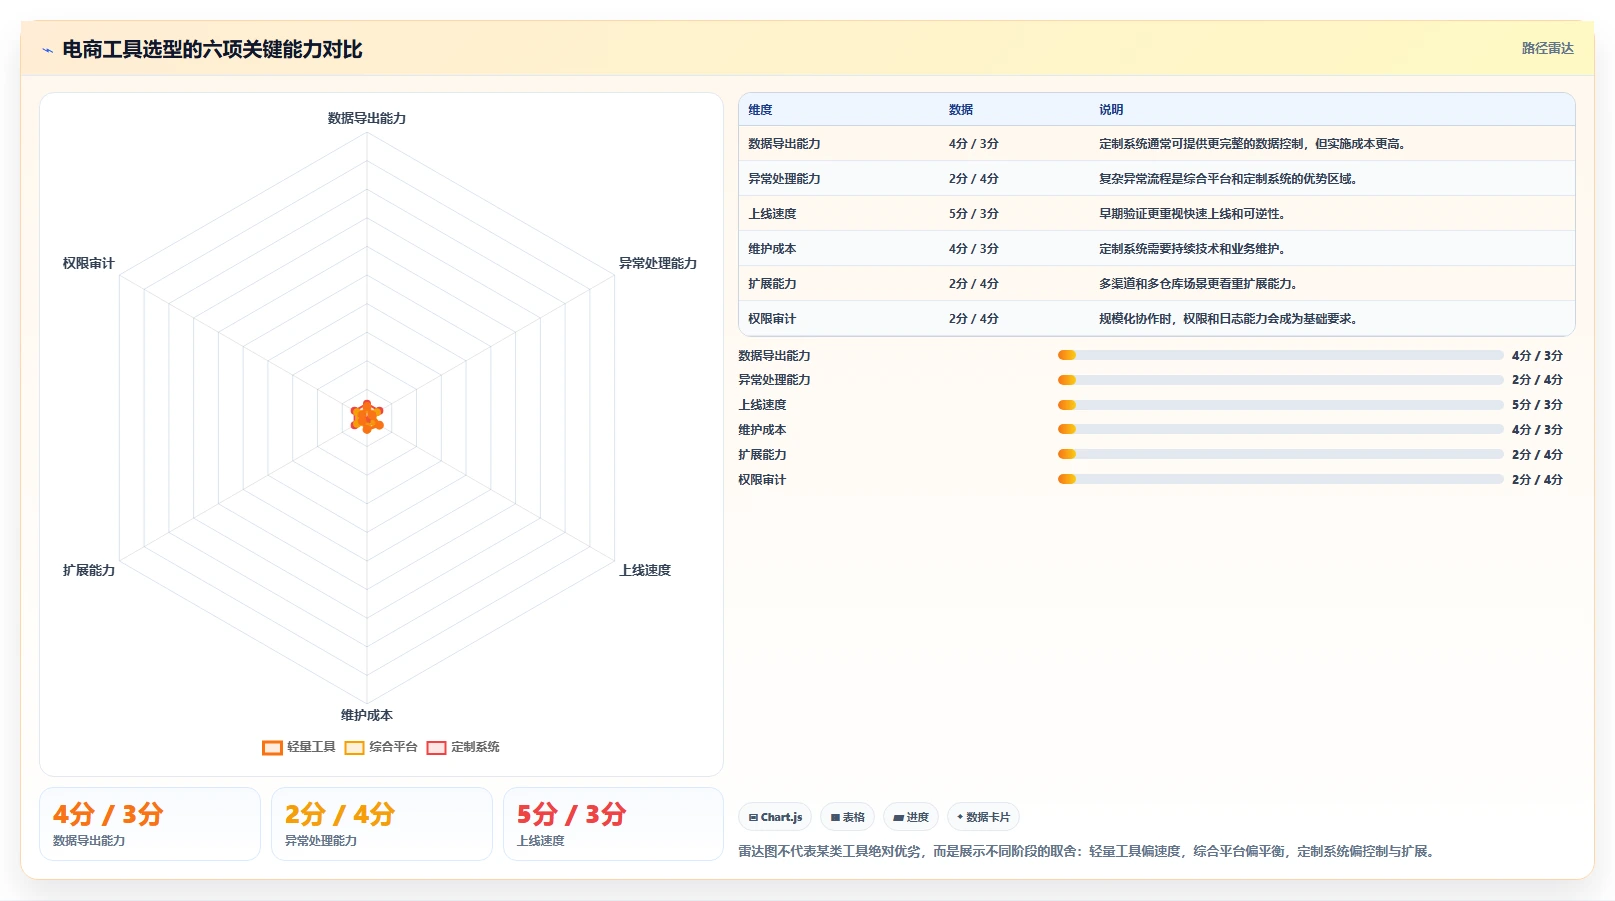Click the 异常处理能力 axis label on the radar
1615x901 pixels.
pos(658,263)
